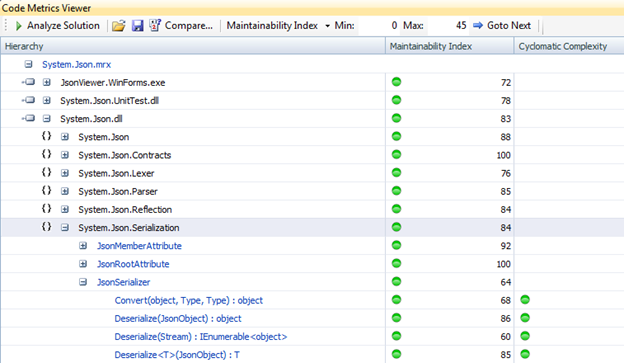Expand the System.Json namespace
Viewport: 624px width, 363px height.
coord(65,137)
